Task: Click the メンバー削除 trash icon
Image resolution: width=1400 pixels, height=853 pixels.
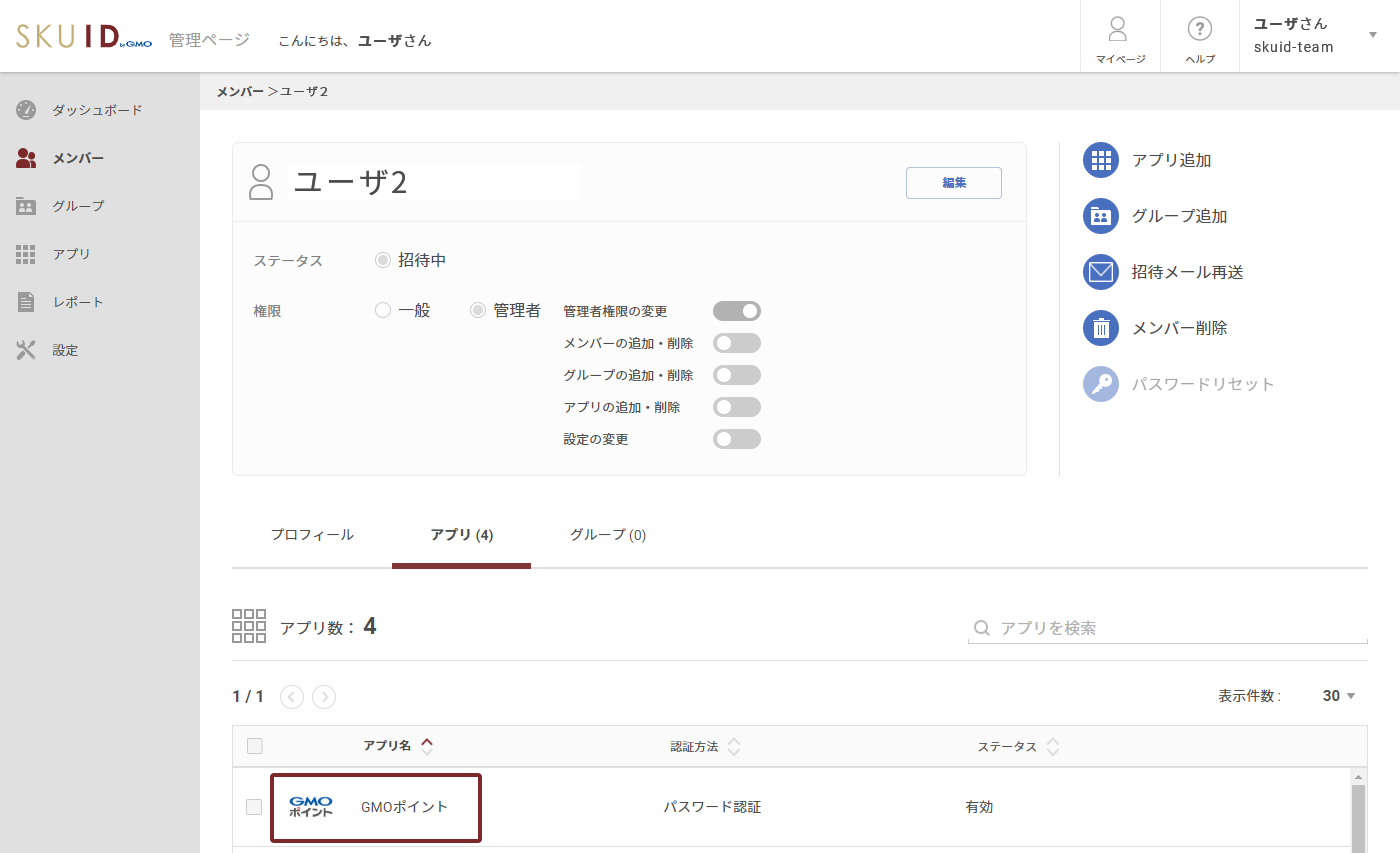Action: tap(1100, 327)
